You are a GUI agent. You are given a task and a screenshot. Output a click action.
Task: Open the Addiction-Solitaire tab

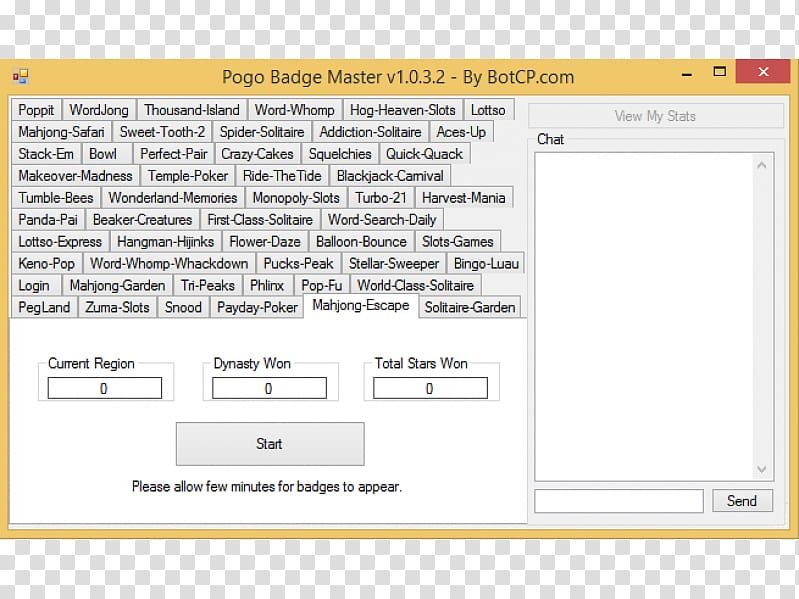(x=370, y=132)
